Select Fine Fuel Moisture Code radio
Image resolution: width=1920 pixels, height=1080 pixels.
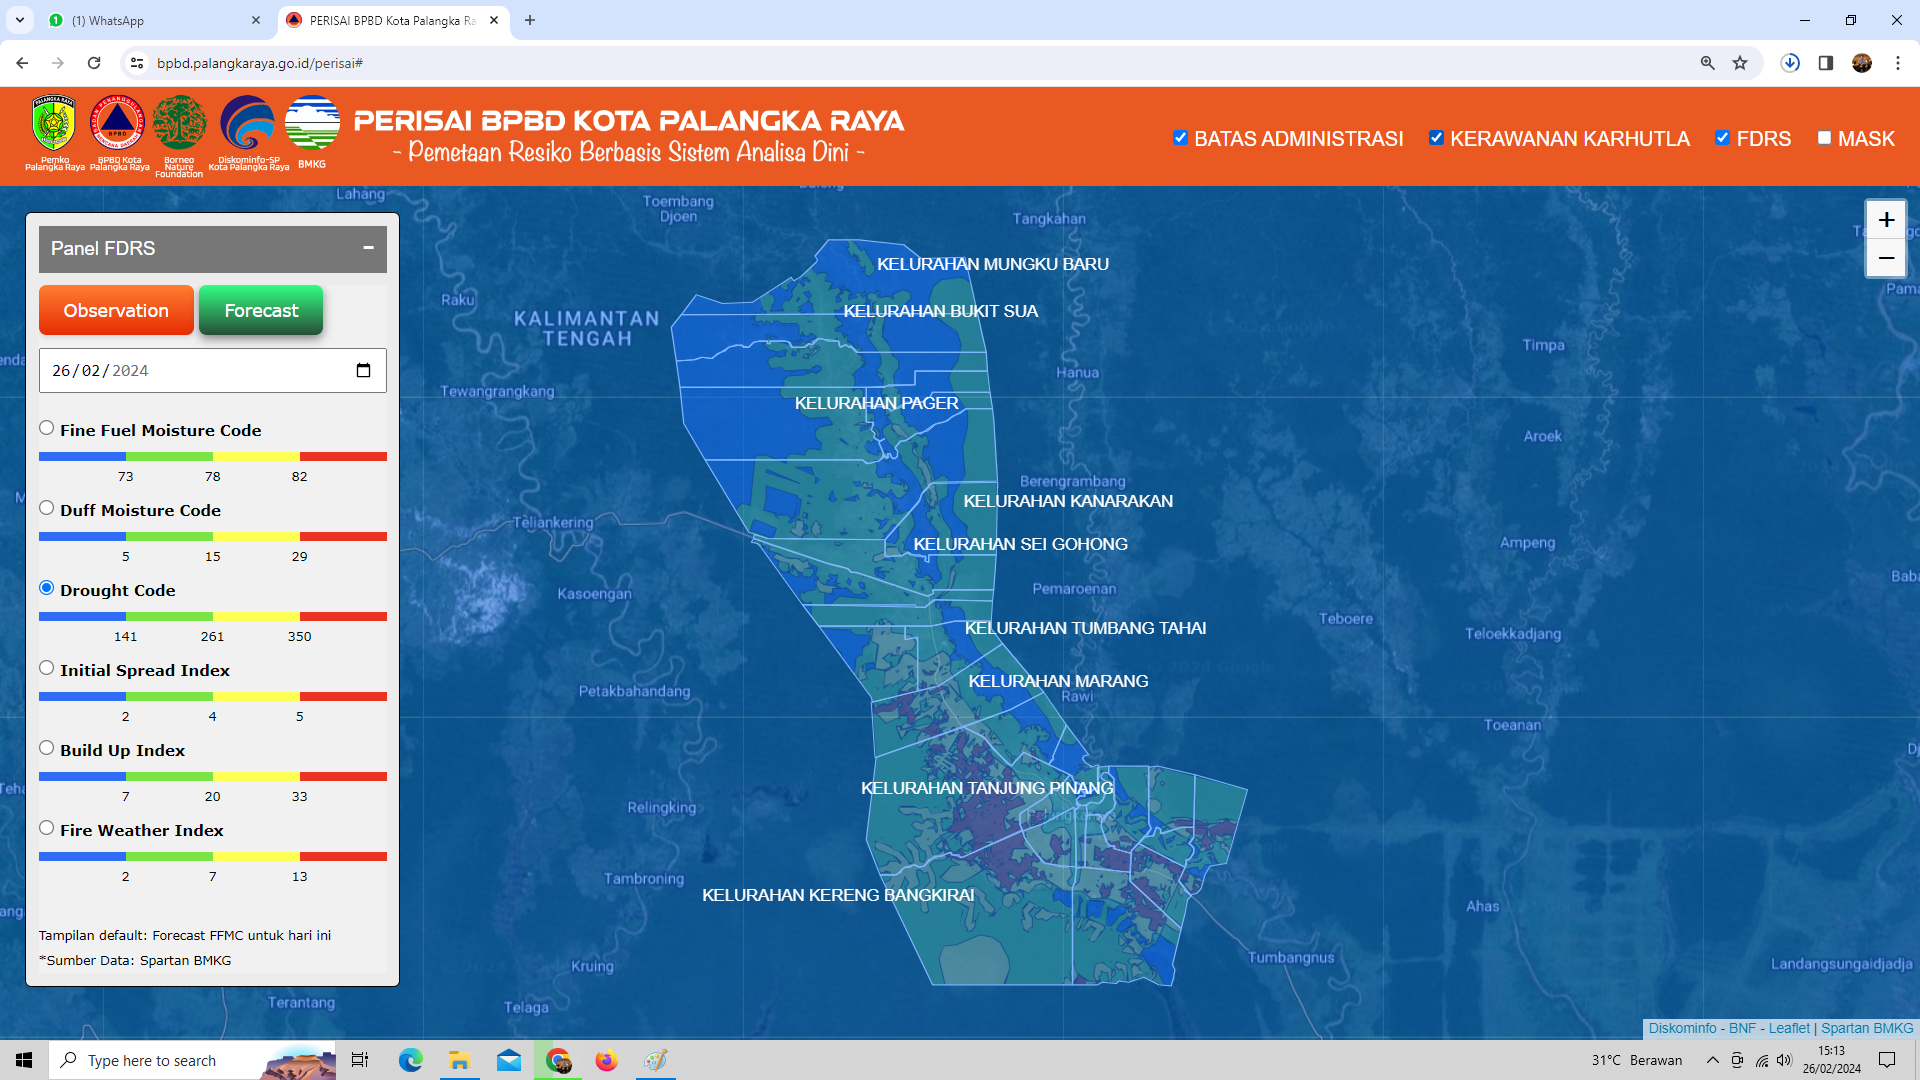point(47,428)
